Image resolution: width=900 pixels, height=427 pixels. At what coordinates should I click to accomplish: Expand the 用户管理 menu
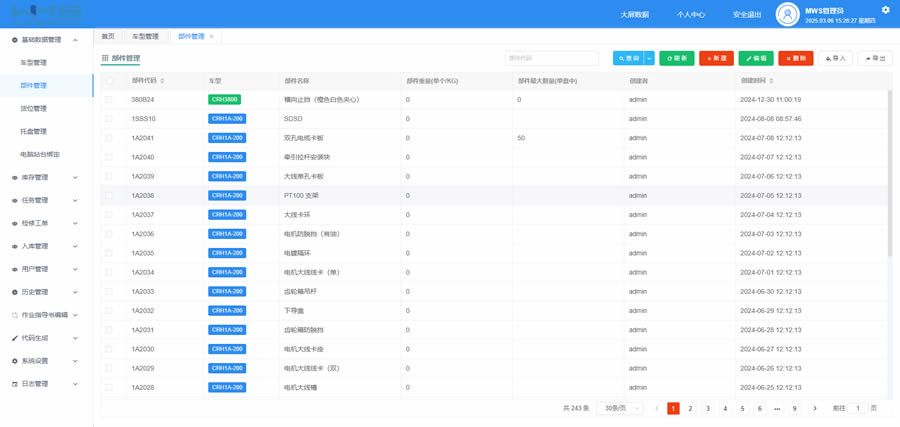(75, 269)
